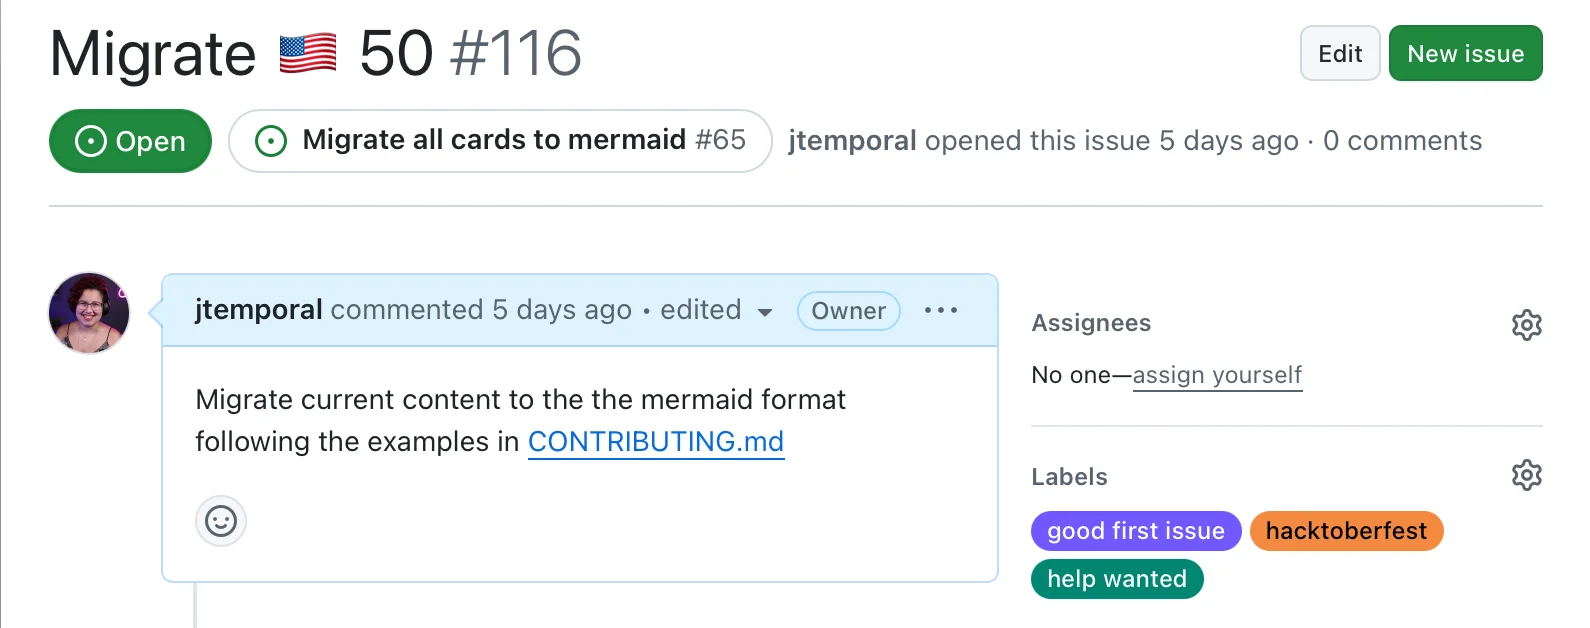
Task: Open the CONTRIBUTING.md link
Action: (655, 441)
